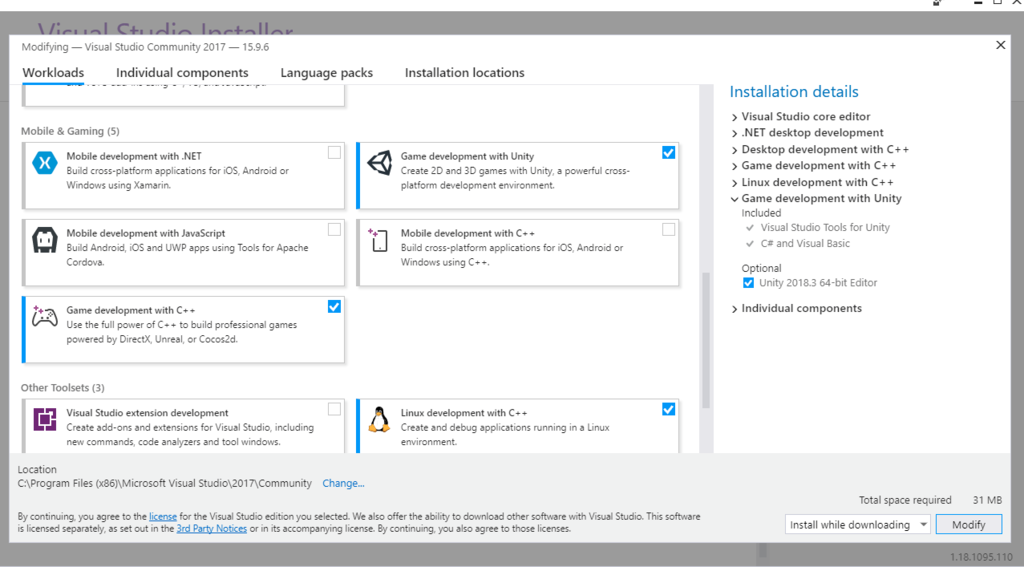Collapse Game development with Unity details
Viewport: 1024px width, 567px height.
735,199
